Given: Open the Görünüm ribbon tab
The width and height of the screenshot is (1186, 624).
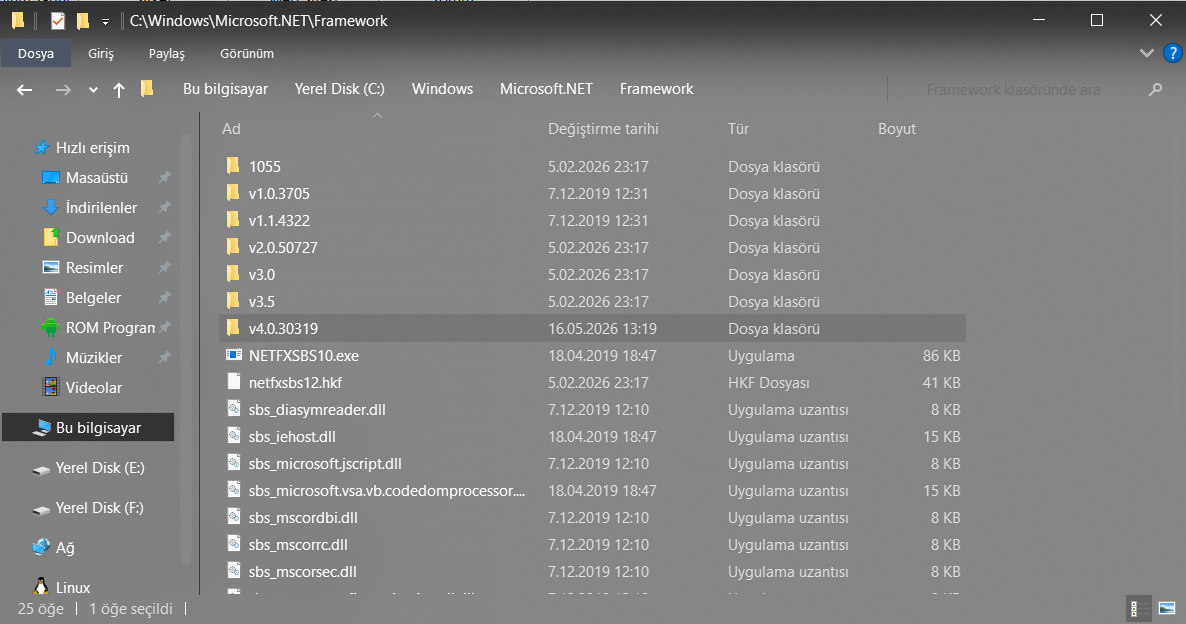Looking at the screenshot, I should [x=247, y=54].
